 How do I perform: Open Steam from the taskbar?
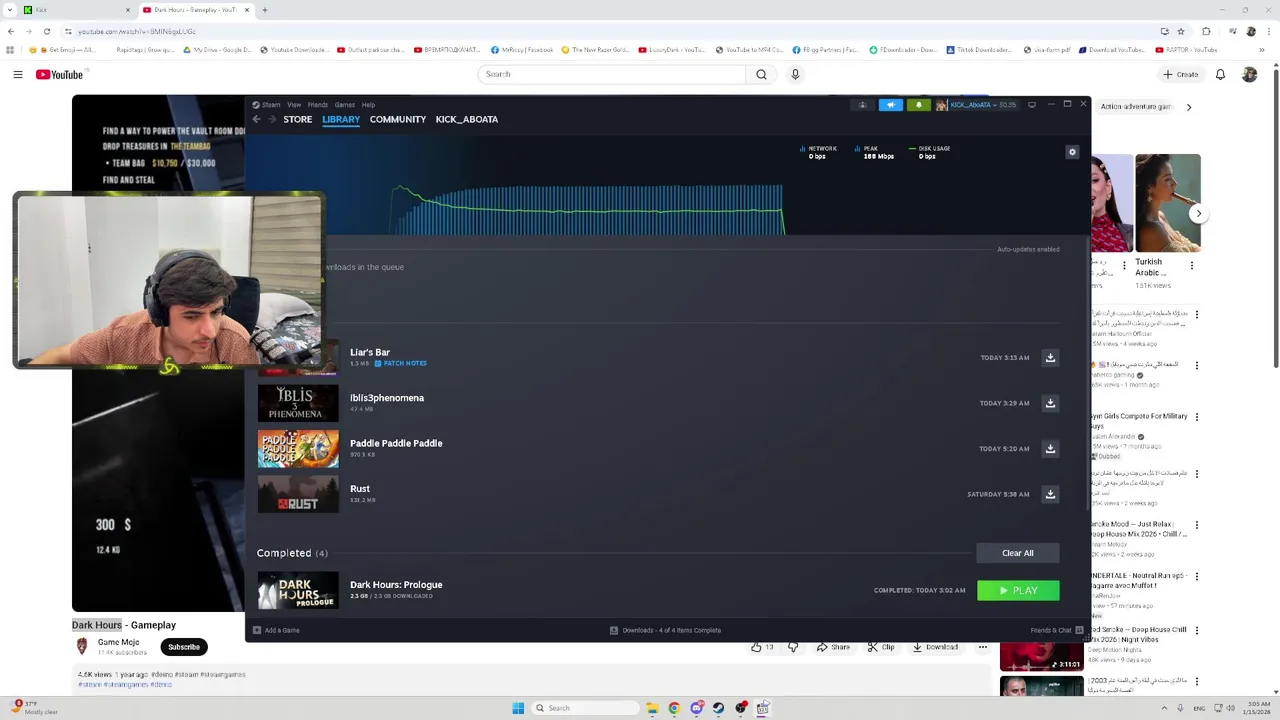(718, 708)
